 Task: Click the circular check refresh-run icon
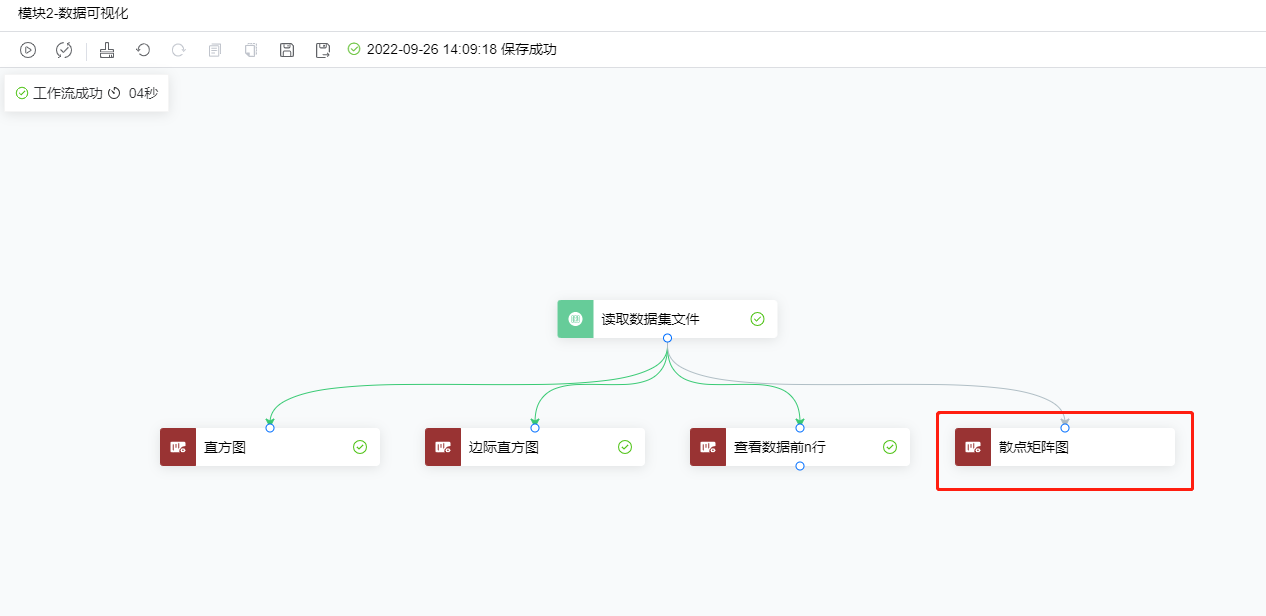64,50
